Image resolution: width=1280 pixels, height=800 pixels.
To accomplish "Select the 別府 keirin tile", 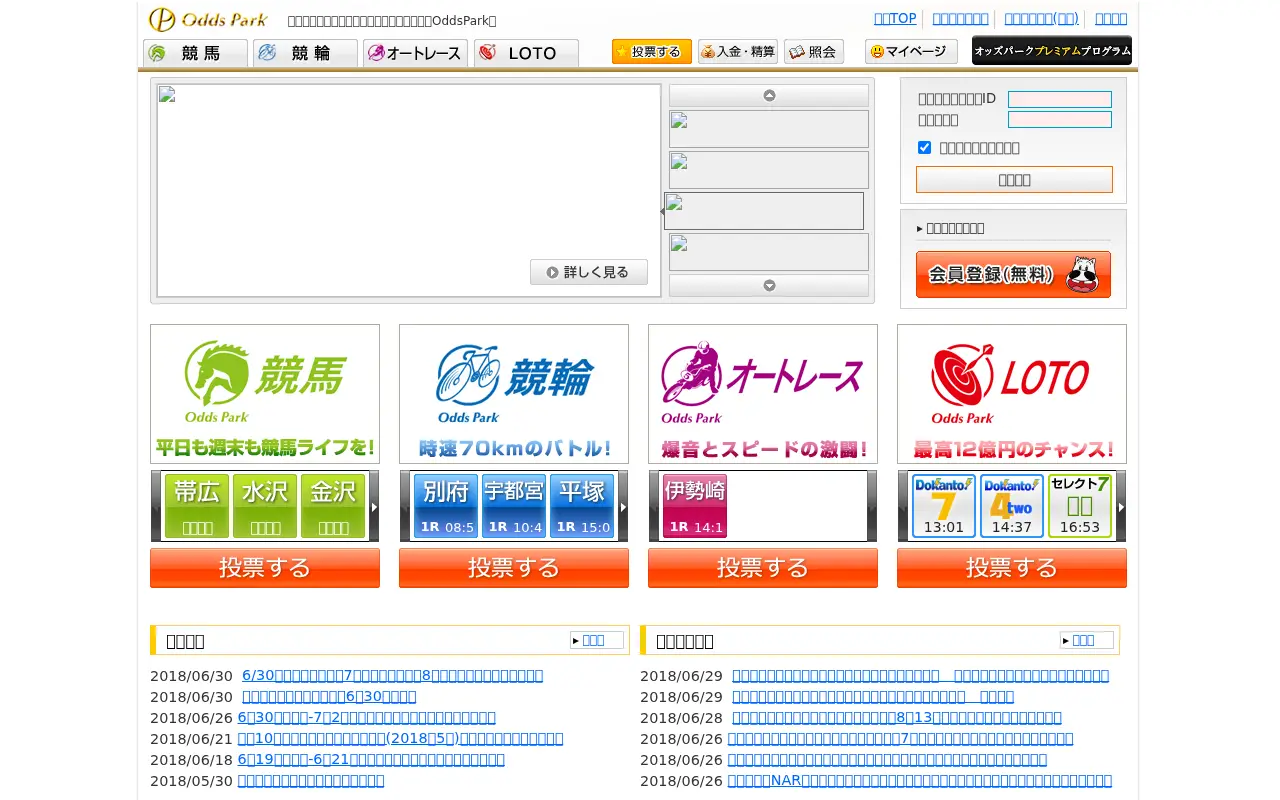I will pyautogui.click(x=446, y=506).
